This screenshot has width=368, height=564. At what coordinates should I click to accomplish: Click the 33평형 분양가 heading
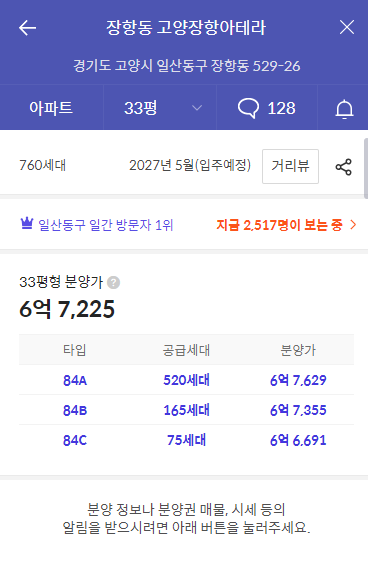(61, 282)
